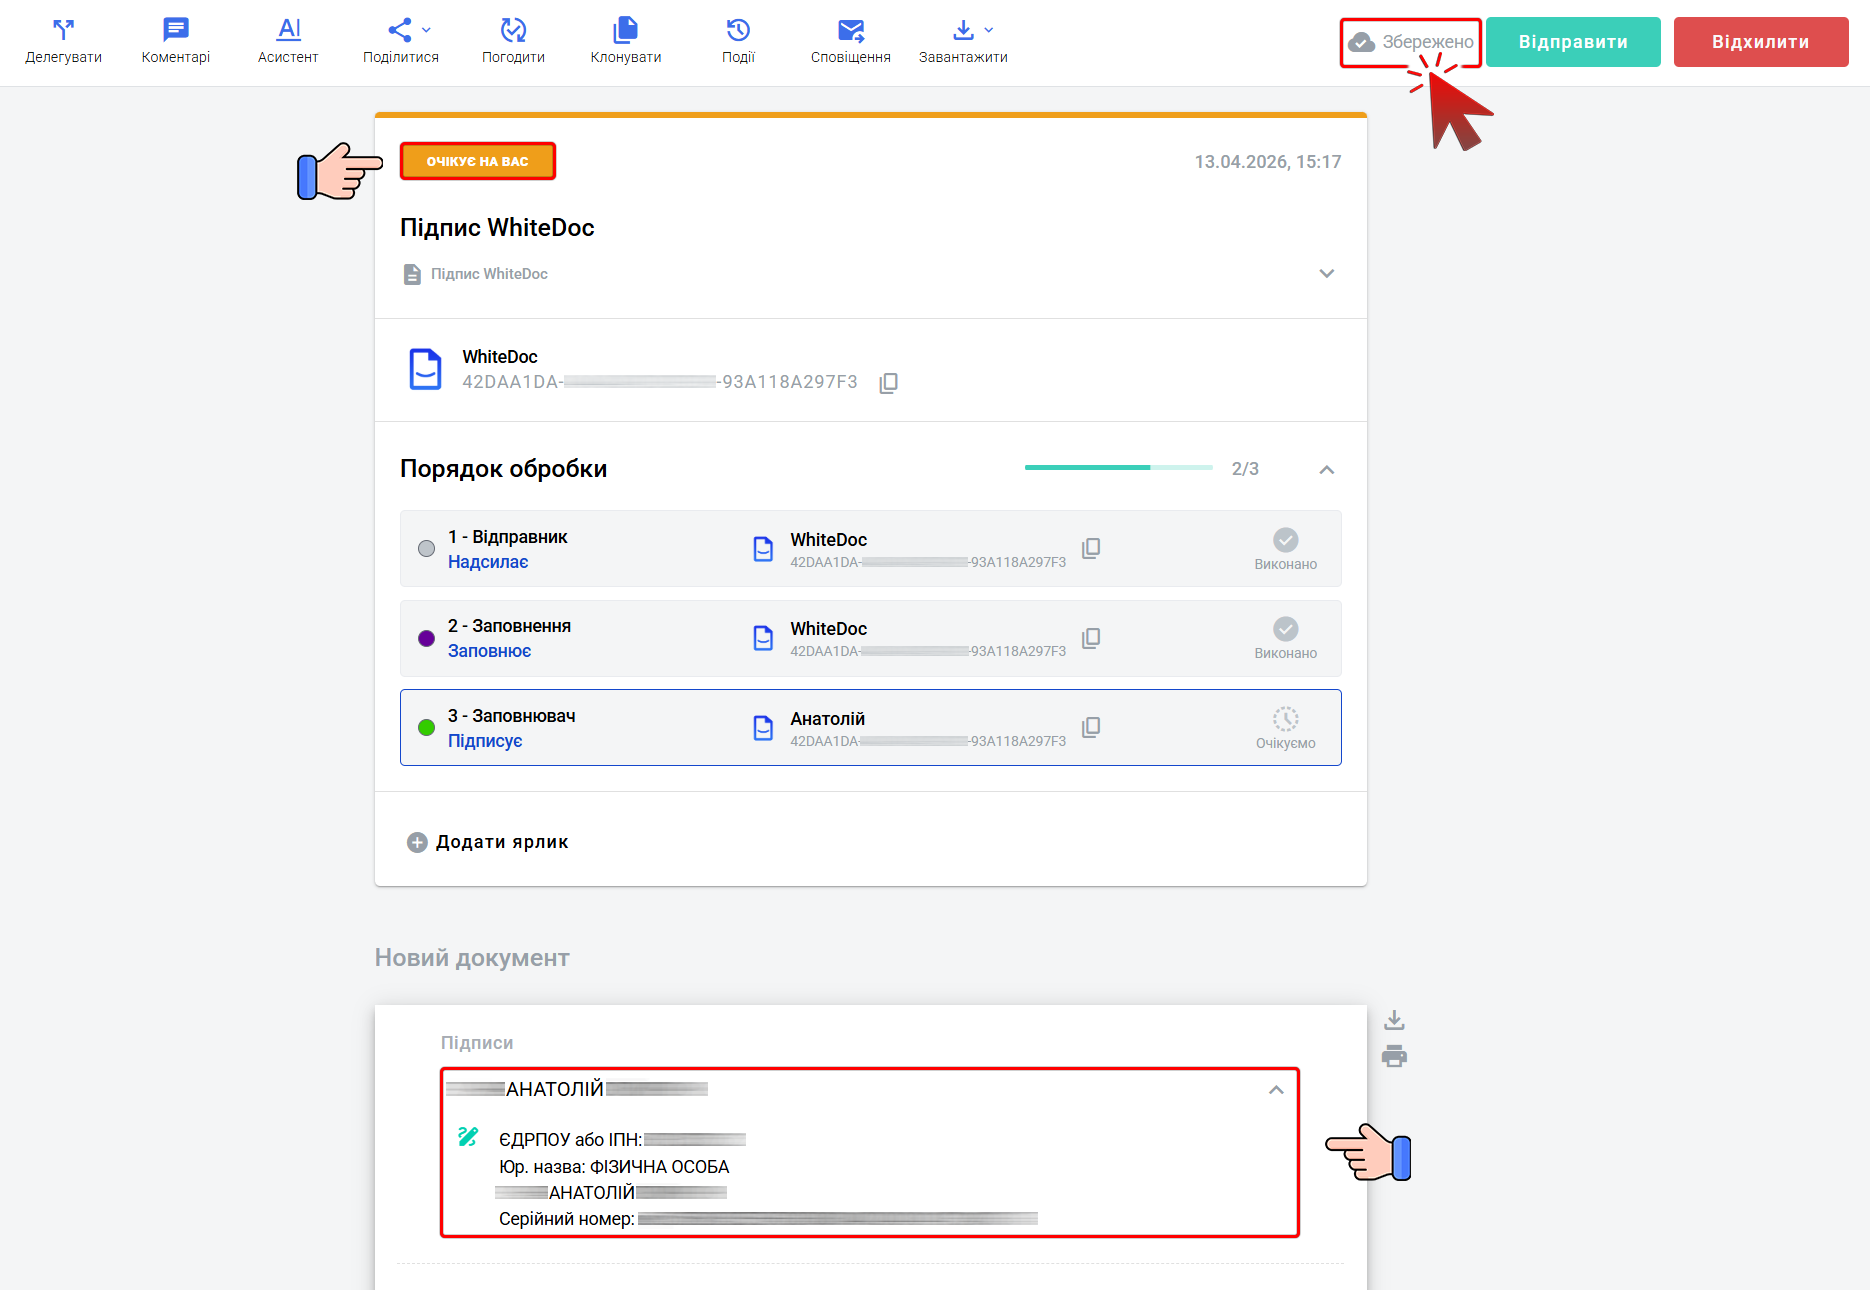Collapse the Порядок обробки section
The image size is (1870, 1290).
(1326, 470)
